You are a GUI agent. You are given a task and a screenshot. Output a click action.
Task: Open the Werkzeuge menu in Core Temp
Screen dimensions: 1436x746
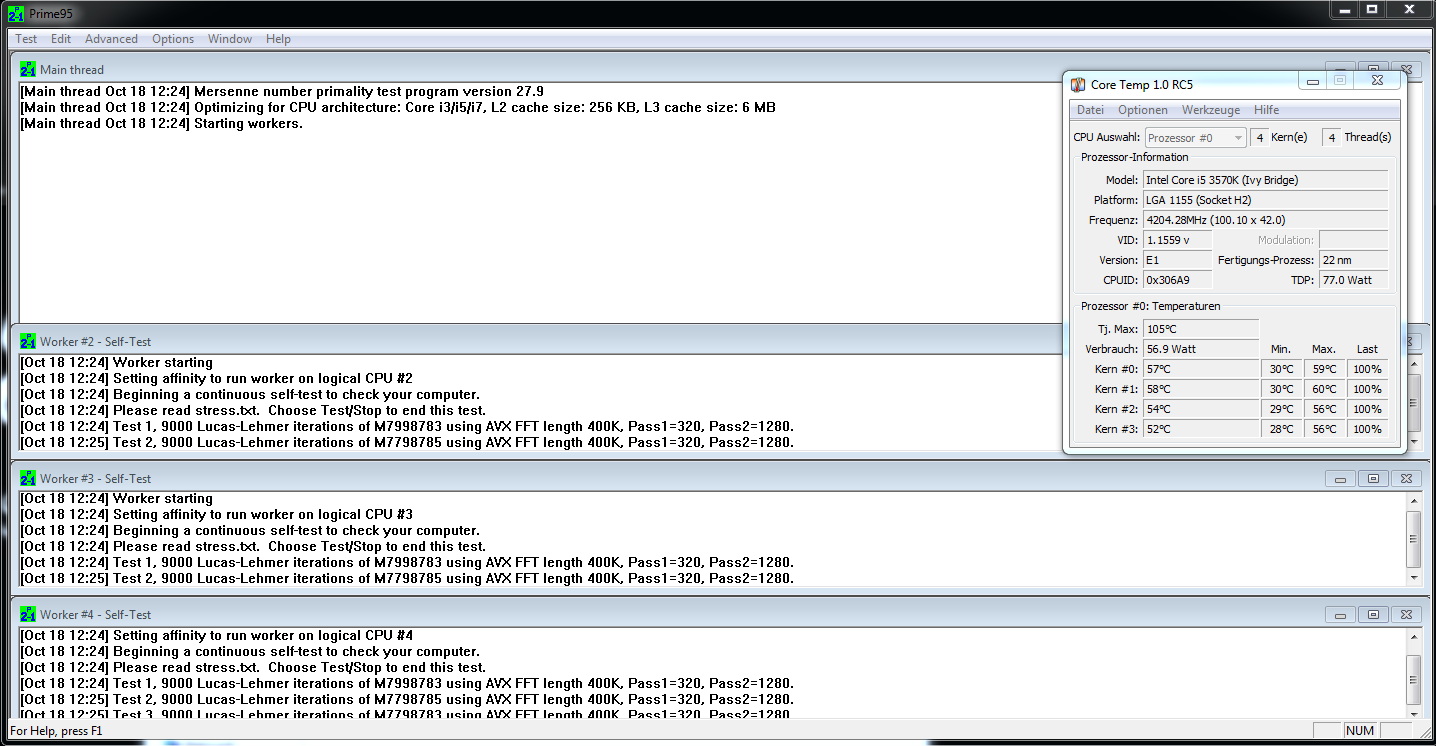pyautogui.click(x=1211, y=110)
